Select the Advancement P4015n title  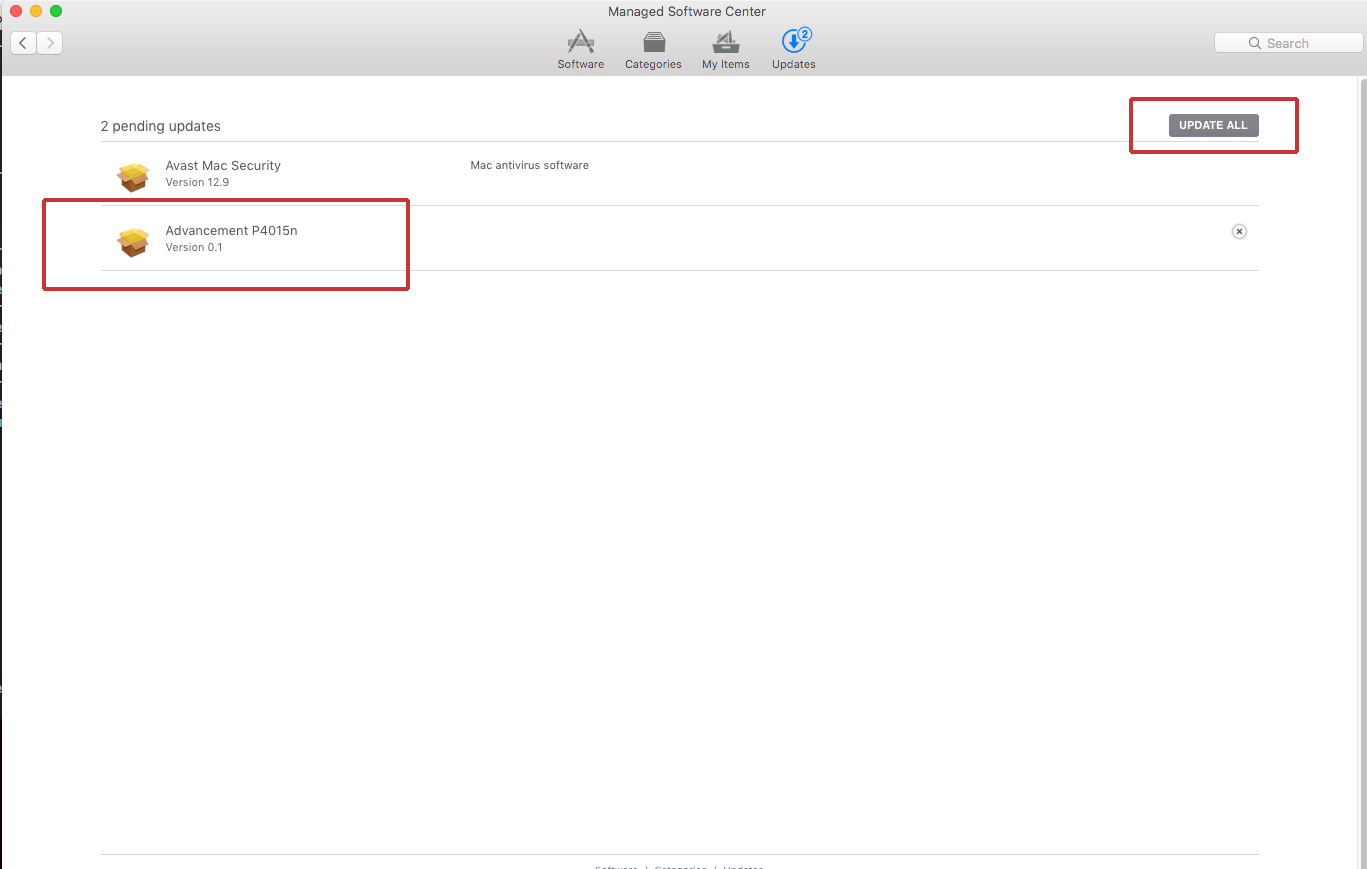click(x=231, y=231)
